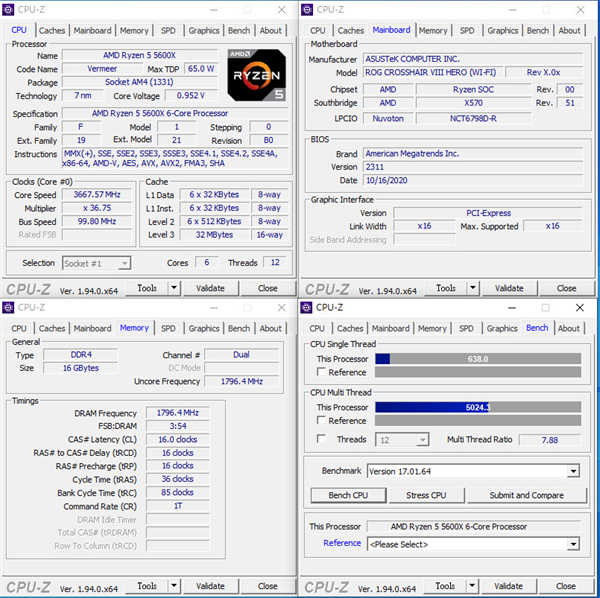This screenshot has width=600, height=598.
Task: Click the AMD Ryzen 5 logo image
Action: point(256,75)
